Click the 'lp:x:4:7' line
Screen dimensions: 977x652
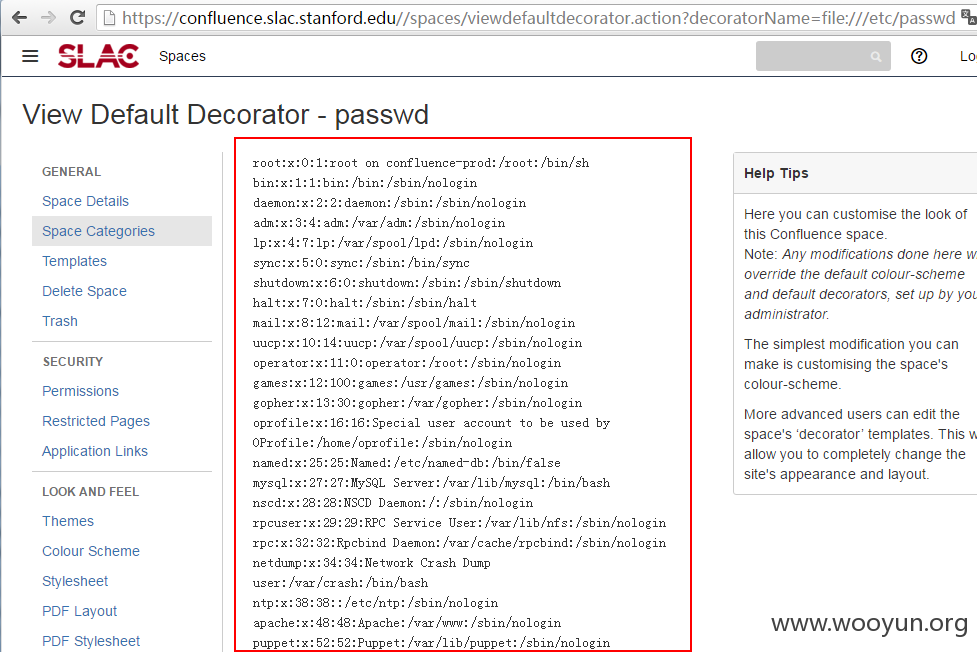(393, 242)
